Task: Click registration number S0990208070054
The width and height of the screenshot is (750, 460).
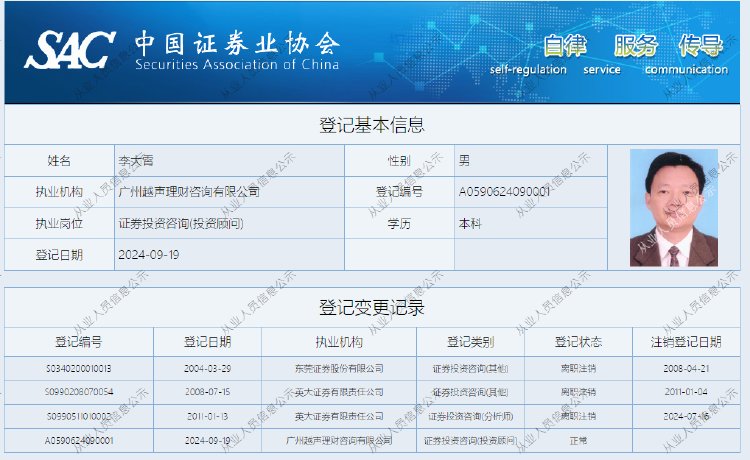Action: coord(79,392)
